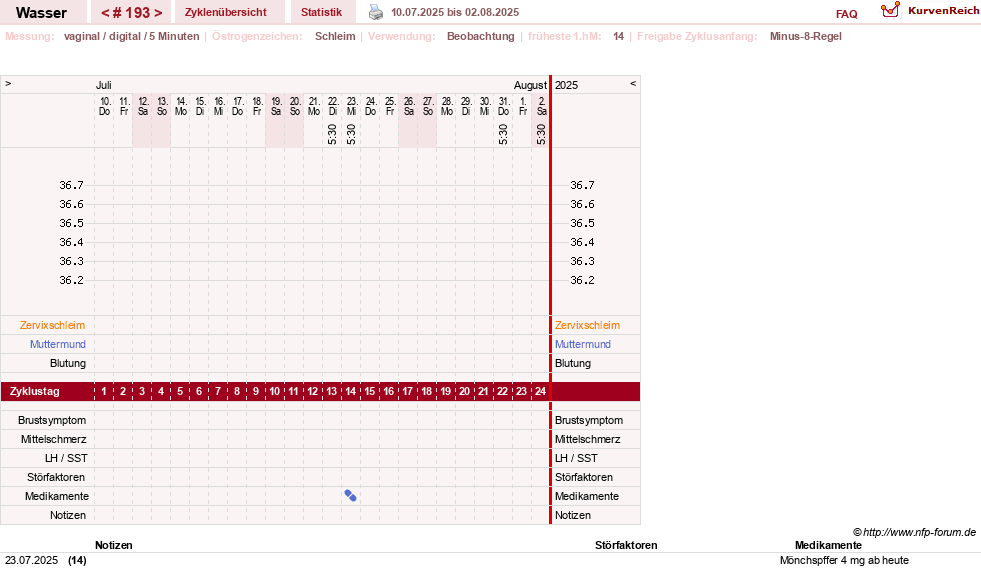Click the left Zervixschleim label
This screenshot has width=981, height=584.
tap(53, 325)
